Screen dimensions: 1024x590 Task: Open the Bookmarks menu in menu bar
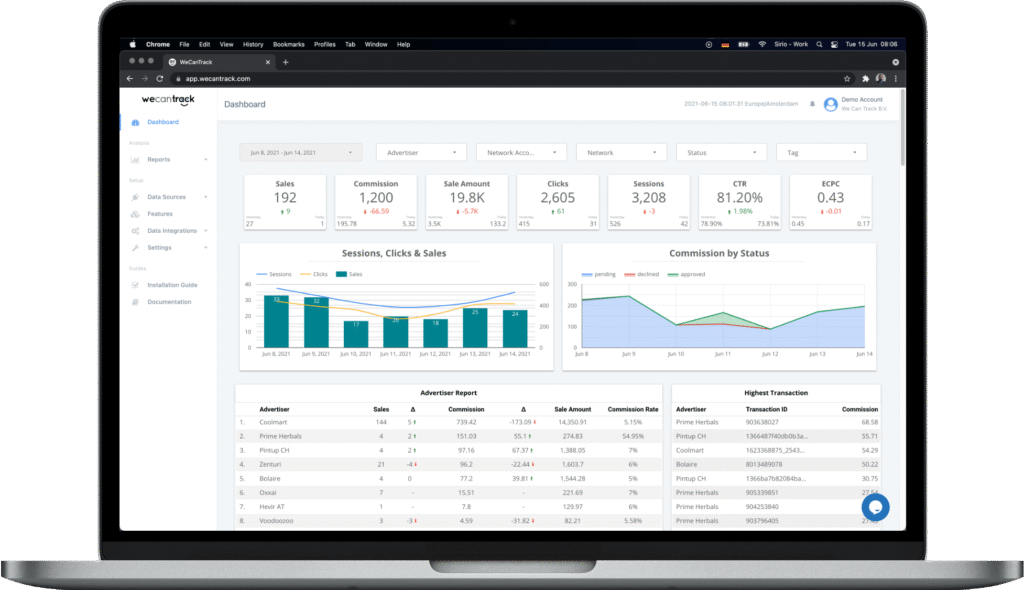pyautogui.click(x=288, y=44)
